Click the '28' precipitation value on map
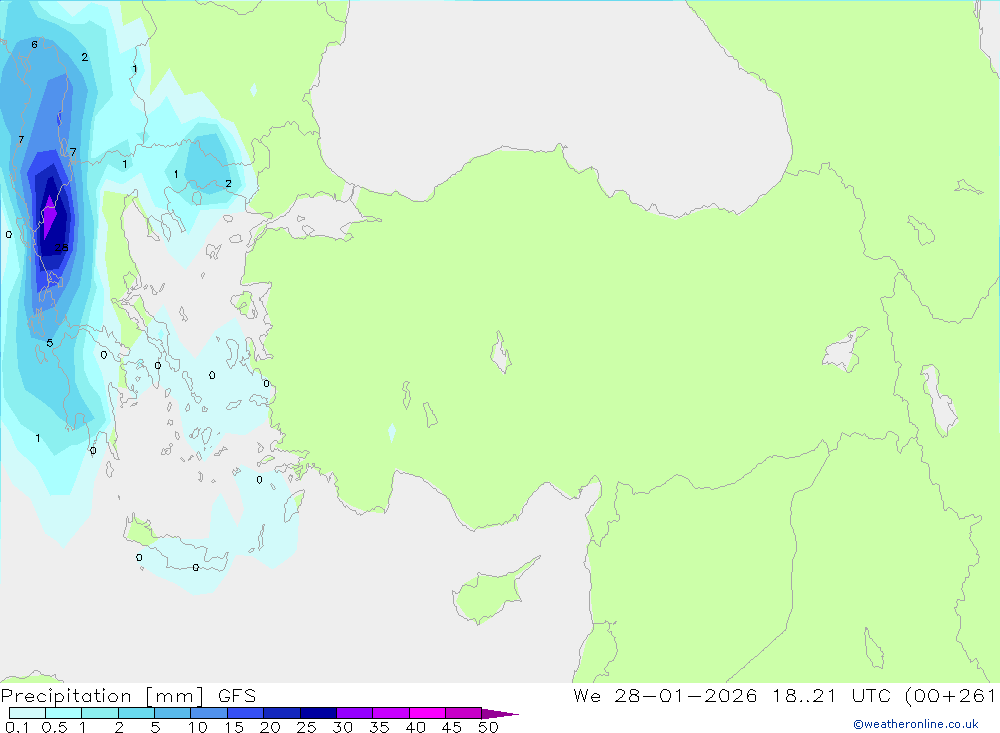The width and height of the screenshot is (1000, 733). tap(61, 248)
